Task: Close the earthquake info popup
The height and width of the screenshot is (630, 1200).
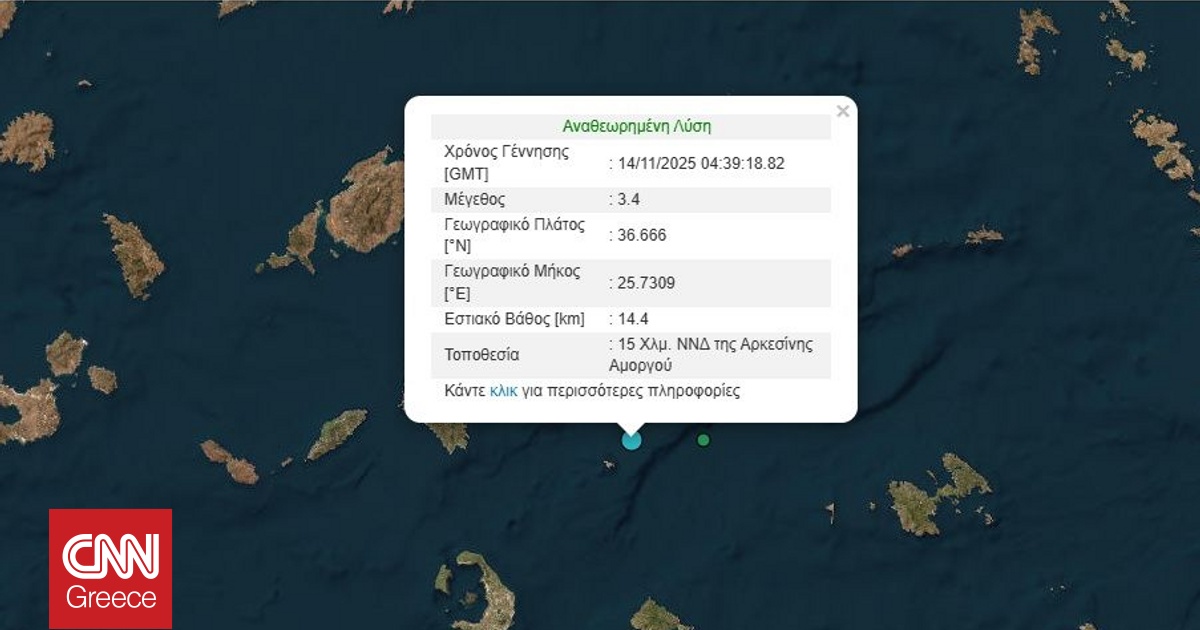Action: (x=842, y=111)
